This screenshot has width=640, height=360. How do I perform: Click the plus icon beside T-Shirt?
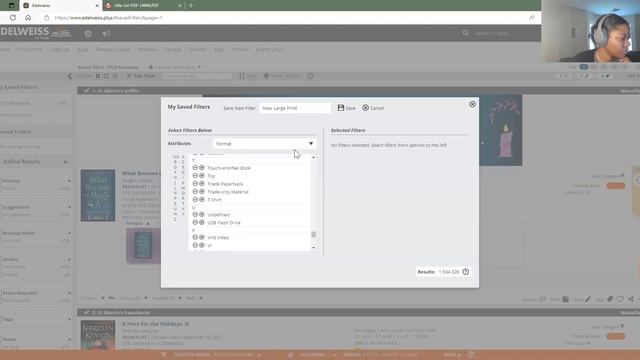(202, 199)
